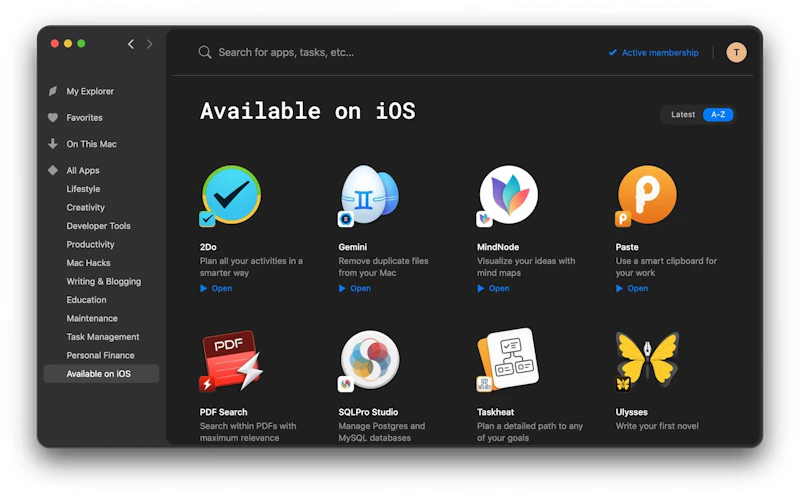Open the Gemini app icon
Viewport: 800px width, 497px height.
point(370,194)
